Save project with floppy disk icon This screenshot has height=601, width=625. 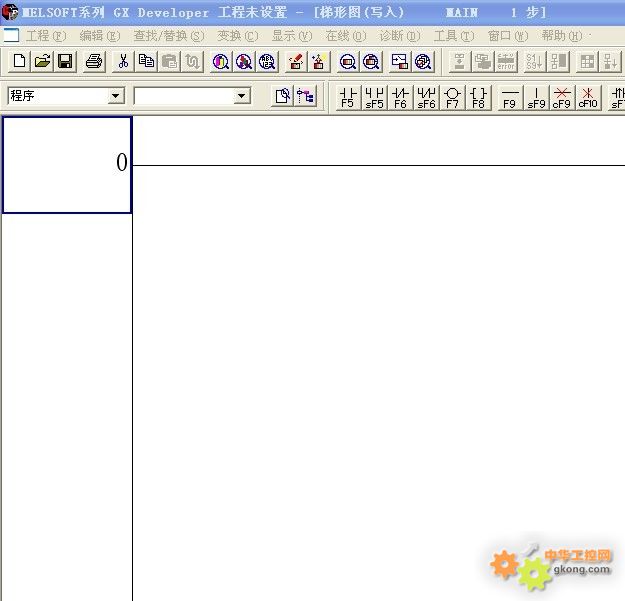click(x=65, y=61)
